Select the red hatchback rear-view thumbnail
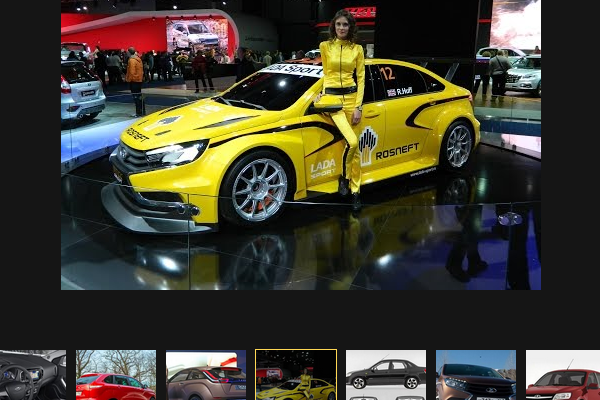 pos(116,375)
